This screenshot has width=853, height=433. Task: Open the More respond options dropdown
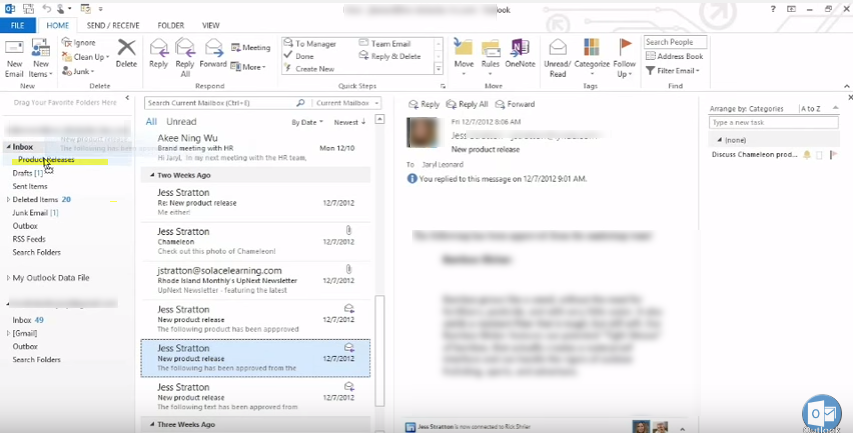click(x=248, y=67)
